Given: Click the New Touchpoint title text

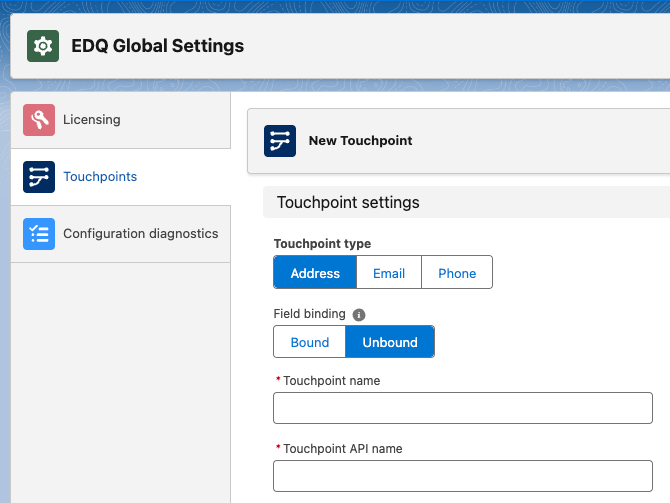Looking at the screenshot, I should pyautogui.click(x=360, y=141).
